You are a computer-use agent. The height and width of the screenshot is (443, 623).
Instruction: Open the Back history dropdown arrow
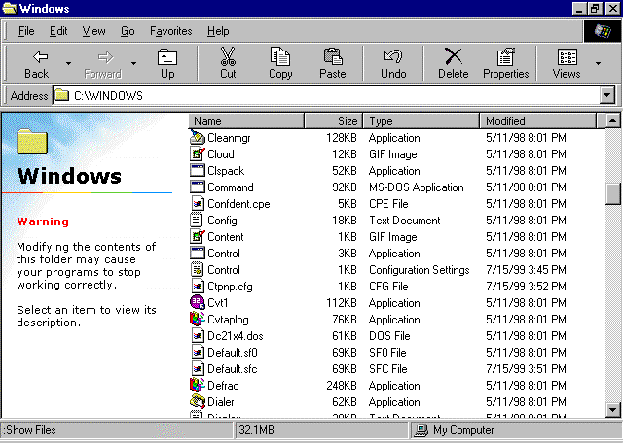tap(68, 63)
